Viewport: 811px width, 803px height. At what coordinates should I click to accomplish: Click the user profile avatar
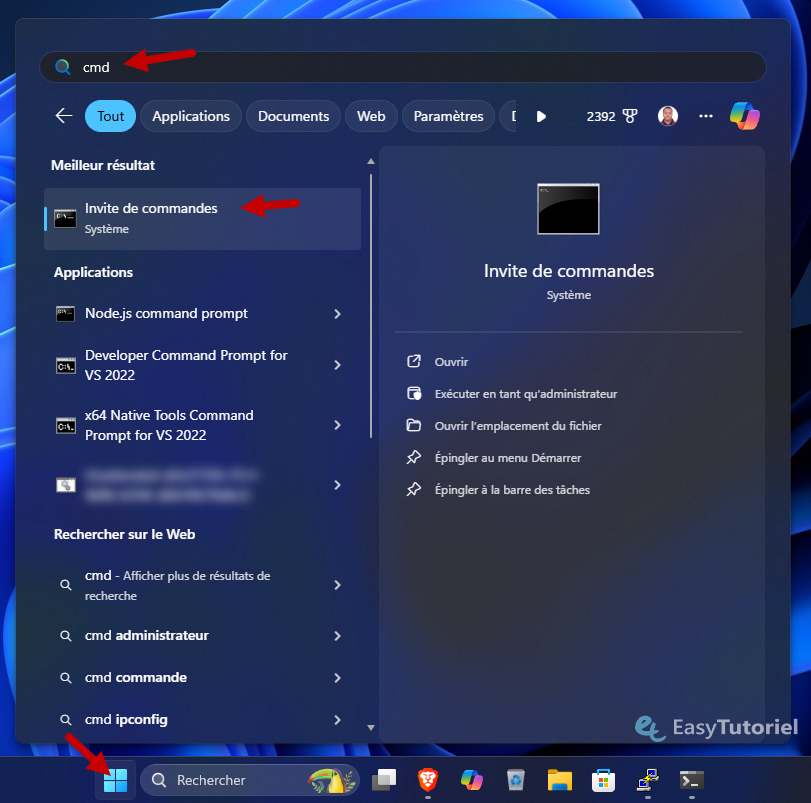point(668,116)
